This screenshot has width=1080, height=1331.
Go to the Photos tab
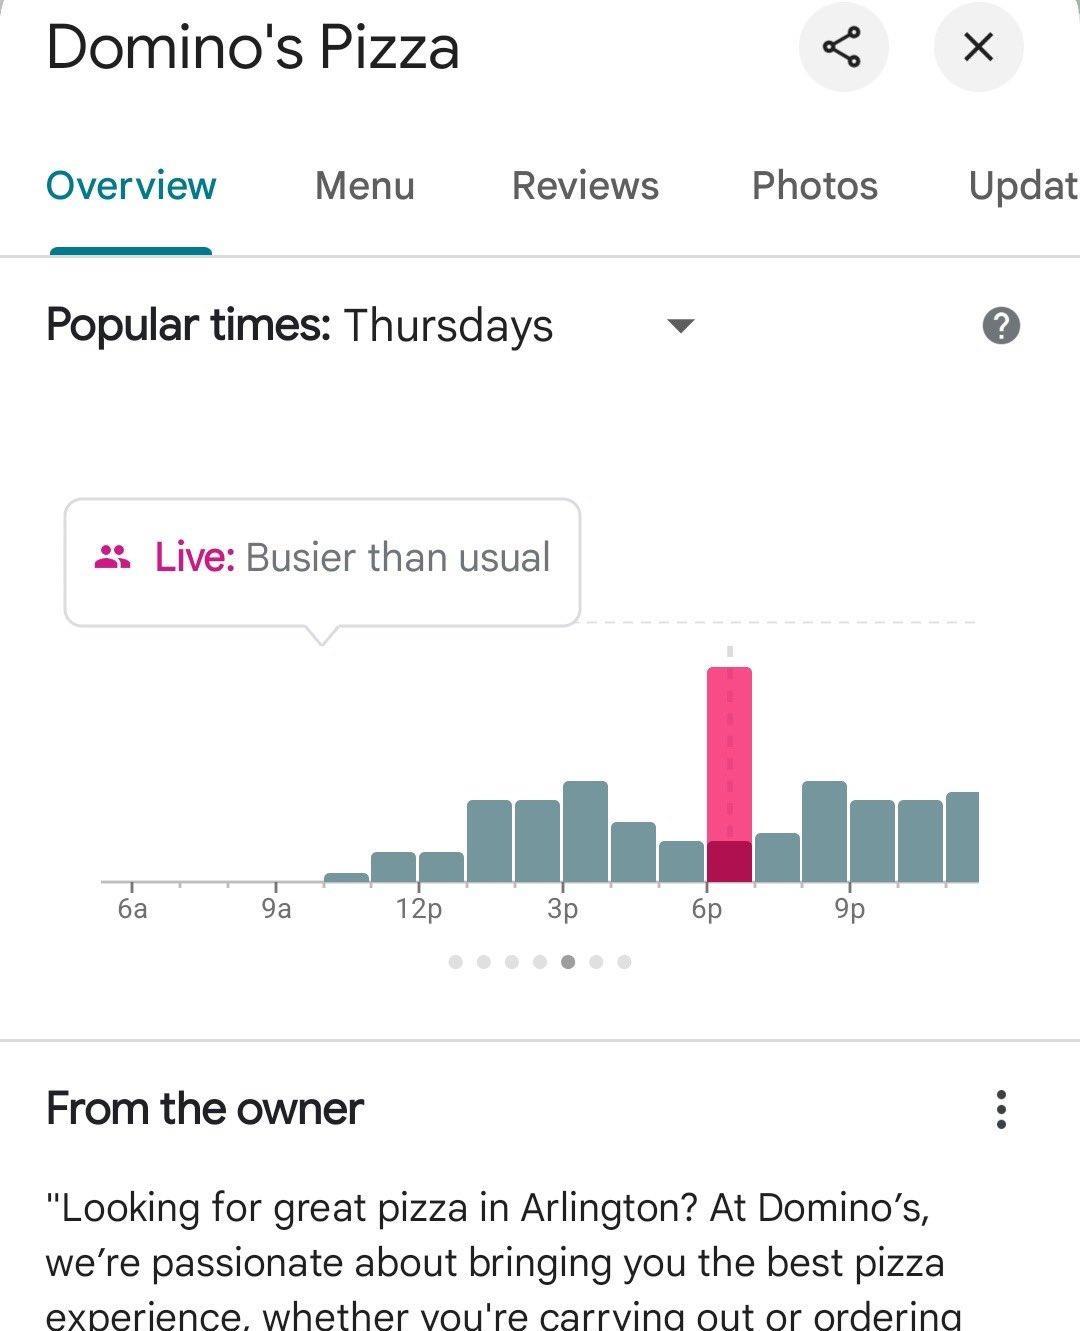(815, 186)
